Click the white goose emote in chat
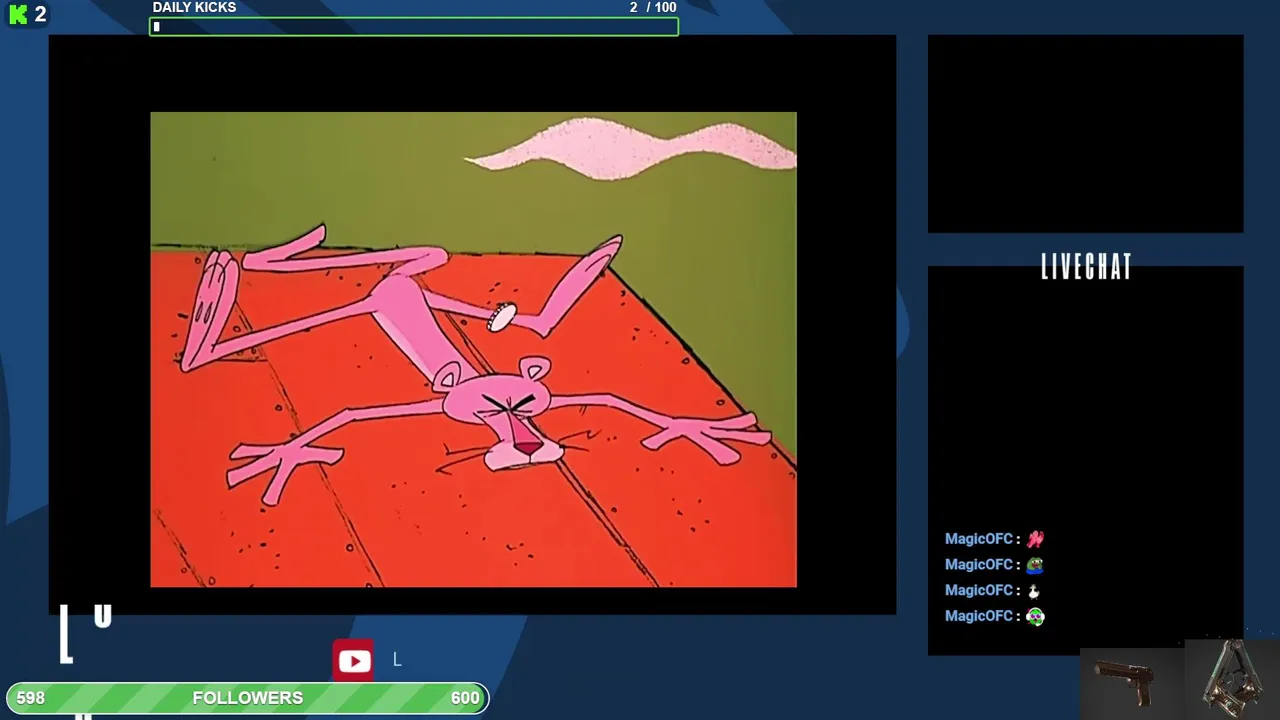1280x720 pixels. pyautogui.click(x=1034, y=591)
